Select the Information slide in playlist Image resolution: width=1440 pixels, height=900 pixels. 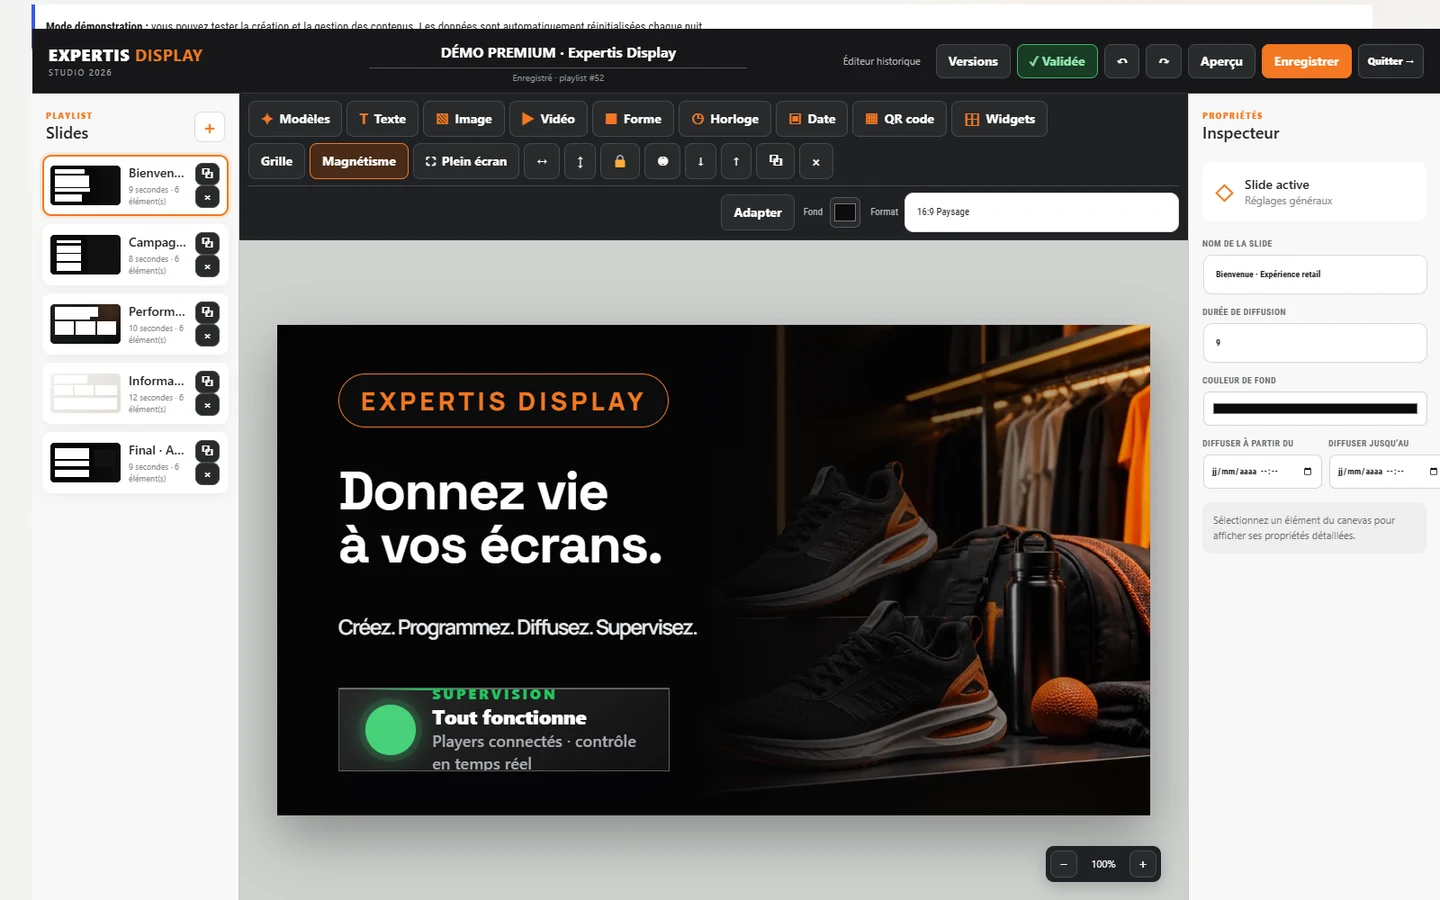click(135, 393)
